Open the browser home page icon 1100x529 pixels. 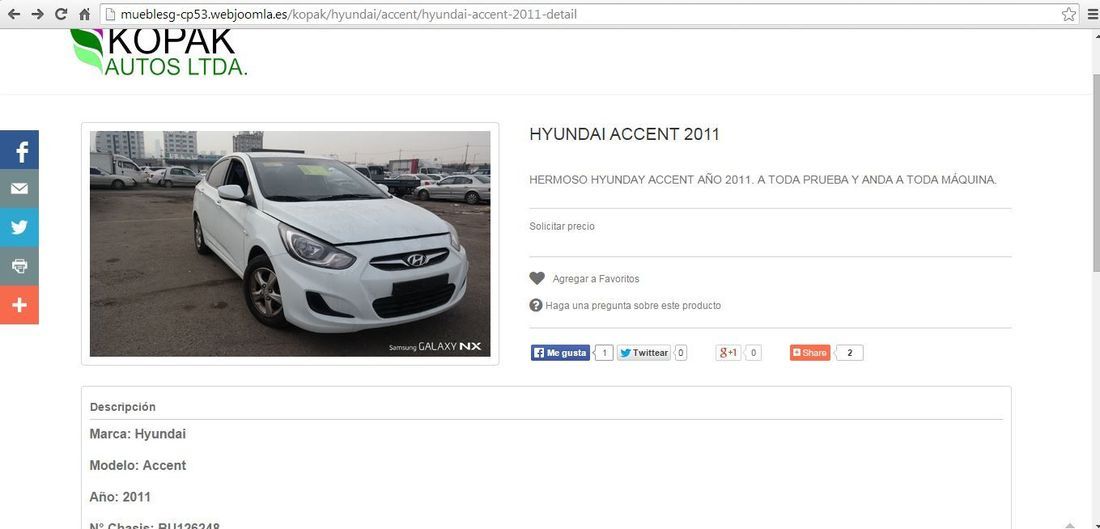84,14
